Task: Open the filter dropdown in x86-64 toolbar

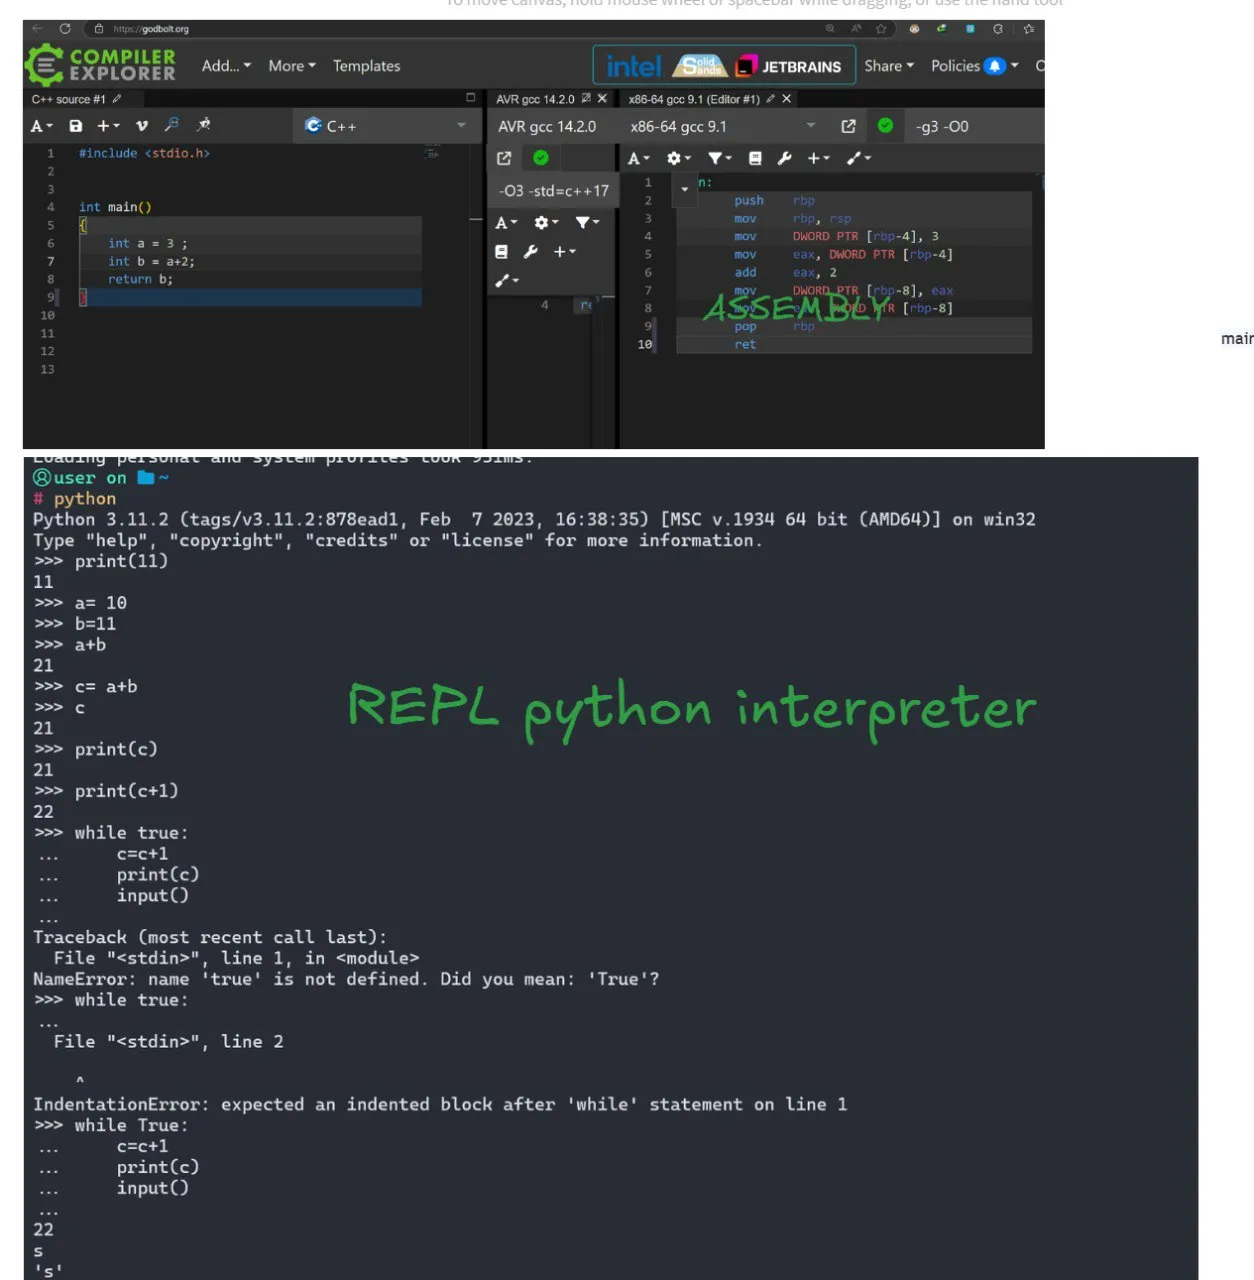Action: (x=719, y=158)
